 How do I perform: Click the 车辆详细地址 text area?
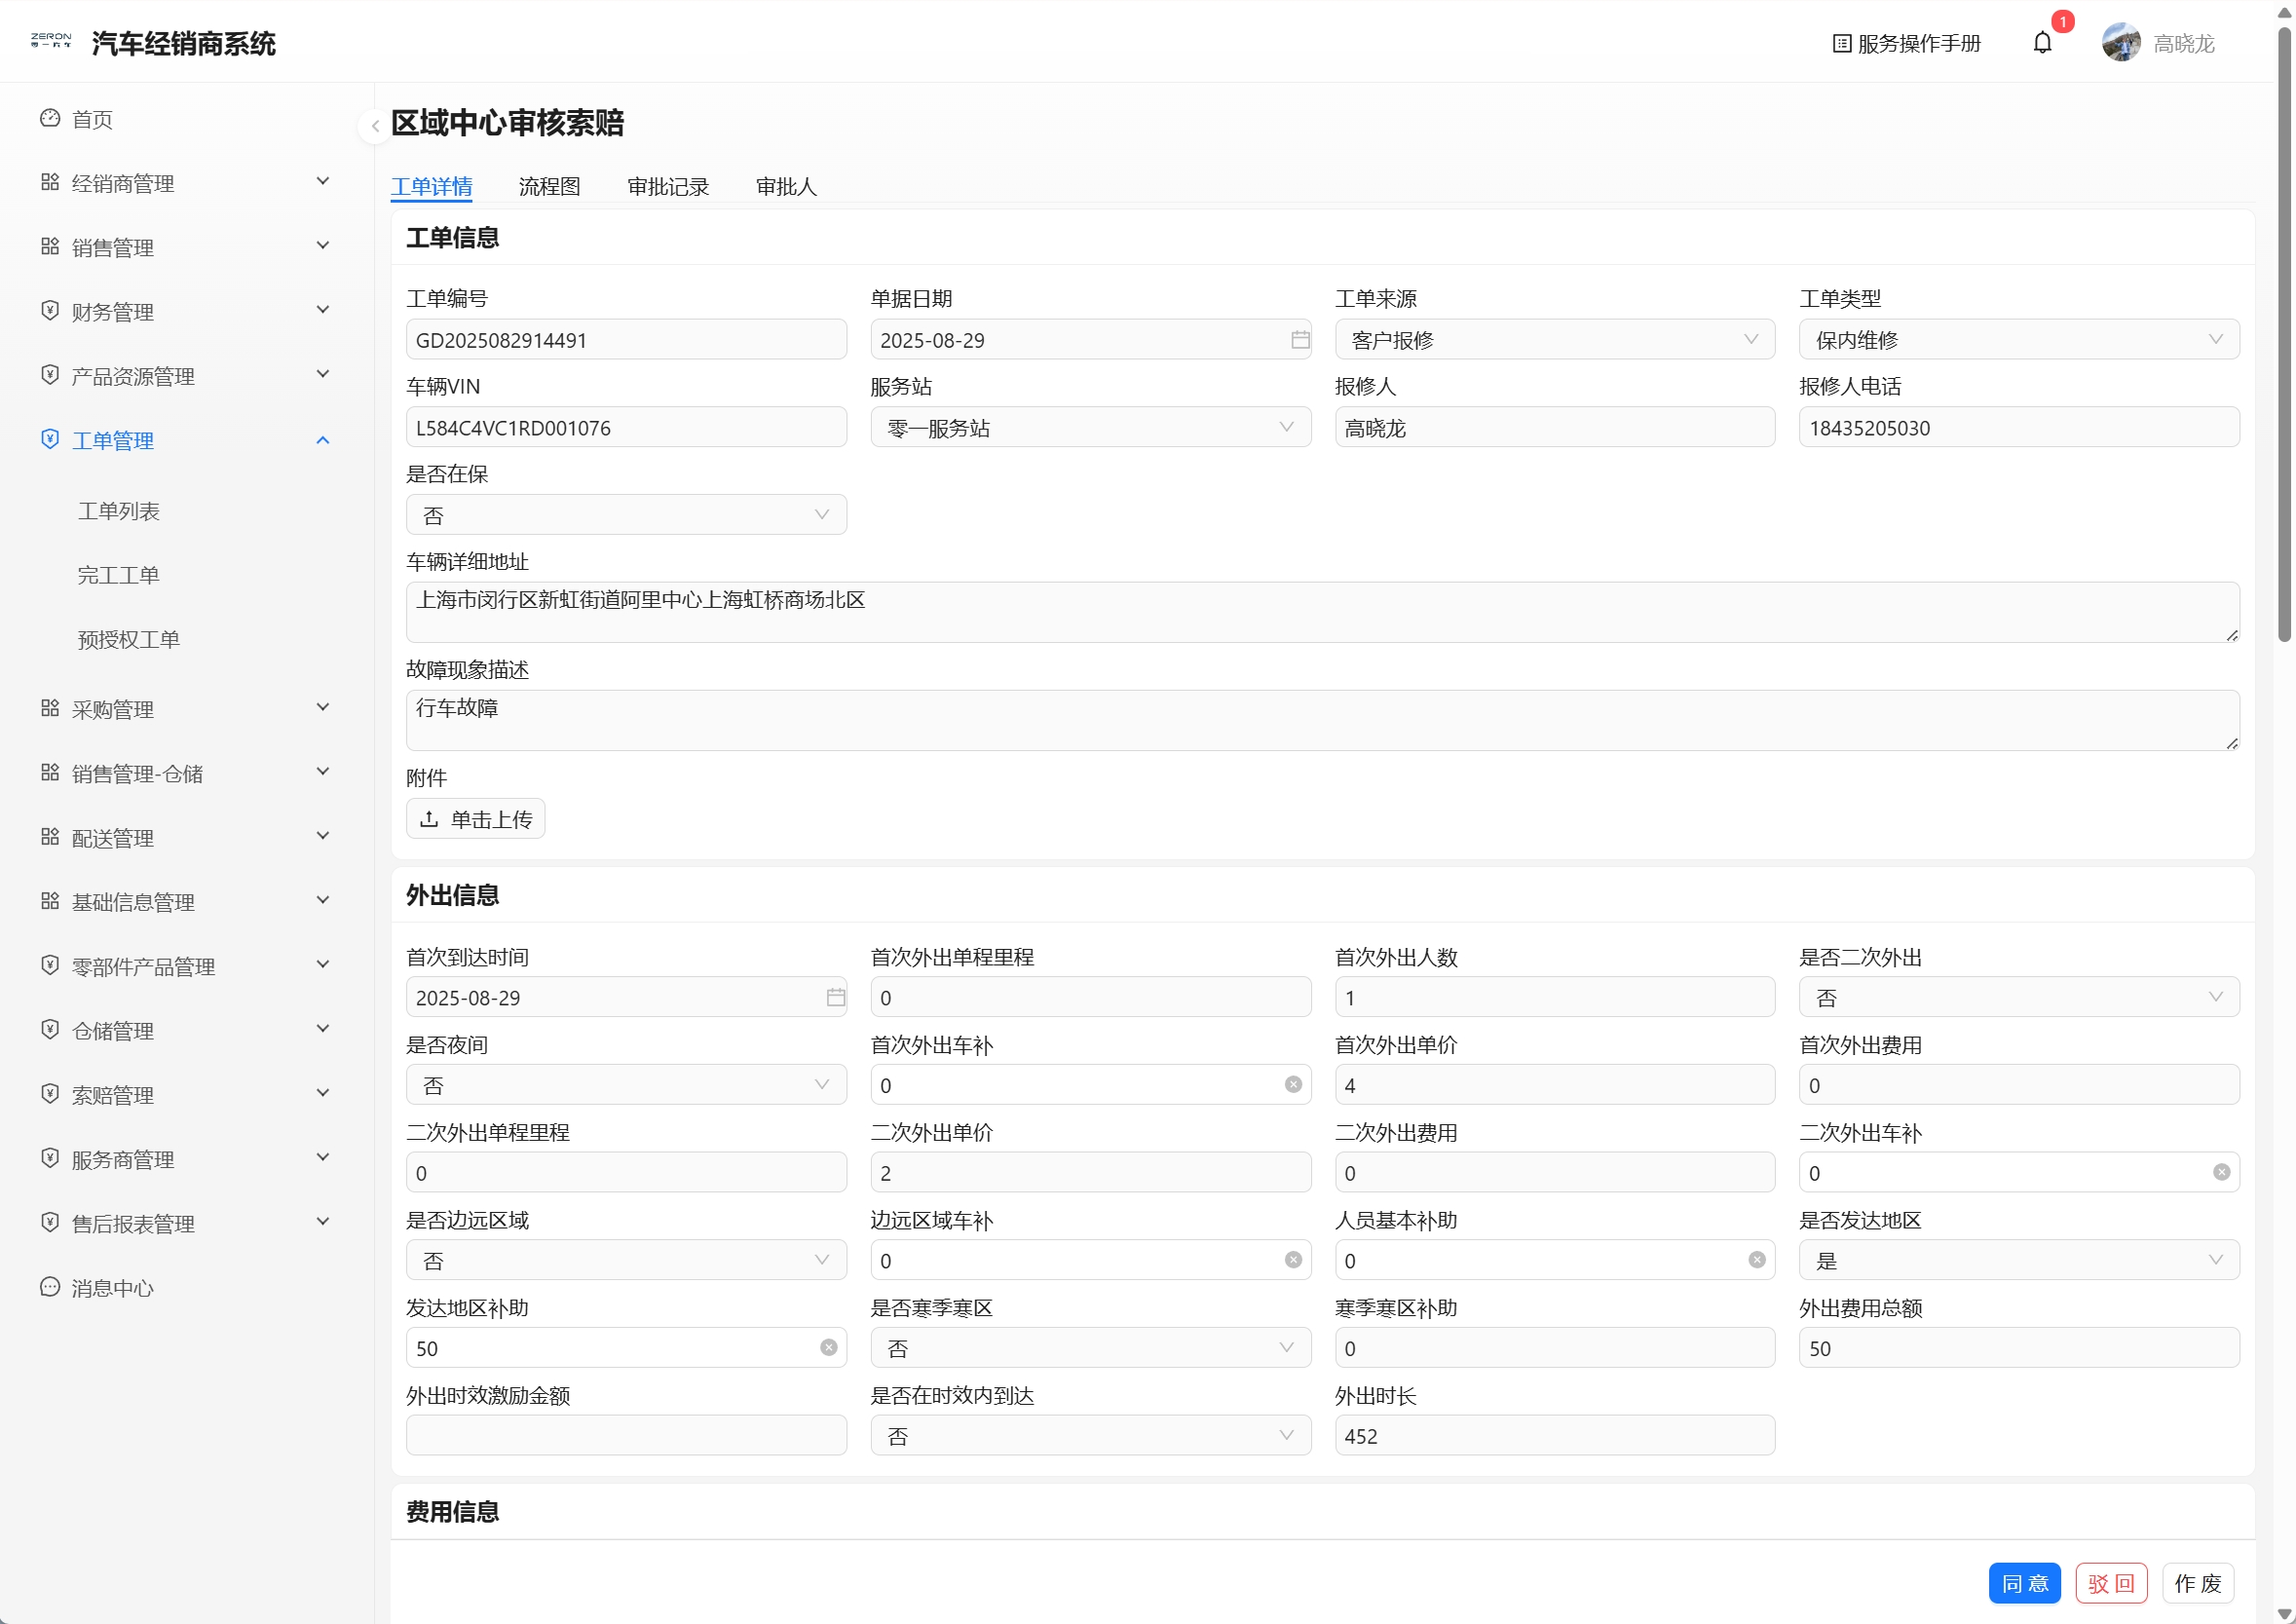[1322, 612]
